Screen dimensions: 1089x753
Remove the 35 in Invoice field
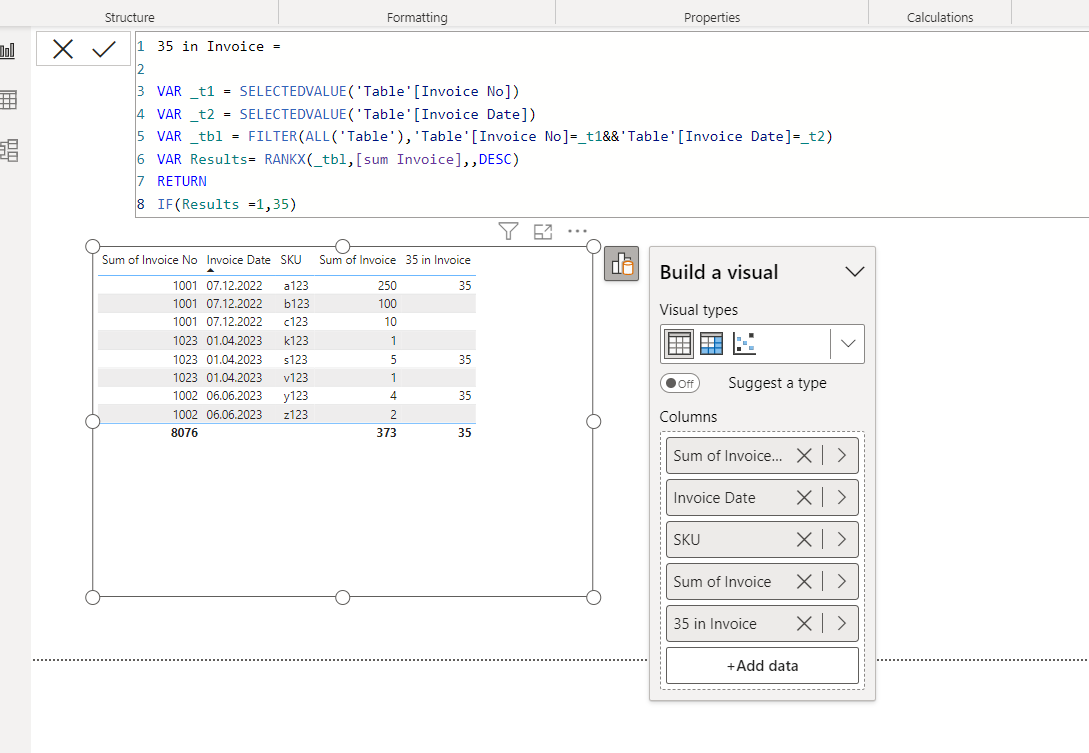(804, 624)
